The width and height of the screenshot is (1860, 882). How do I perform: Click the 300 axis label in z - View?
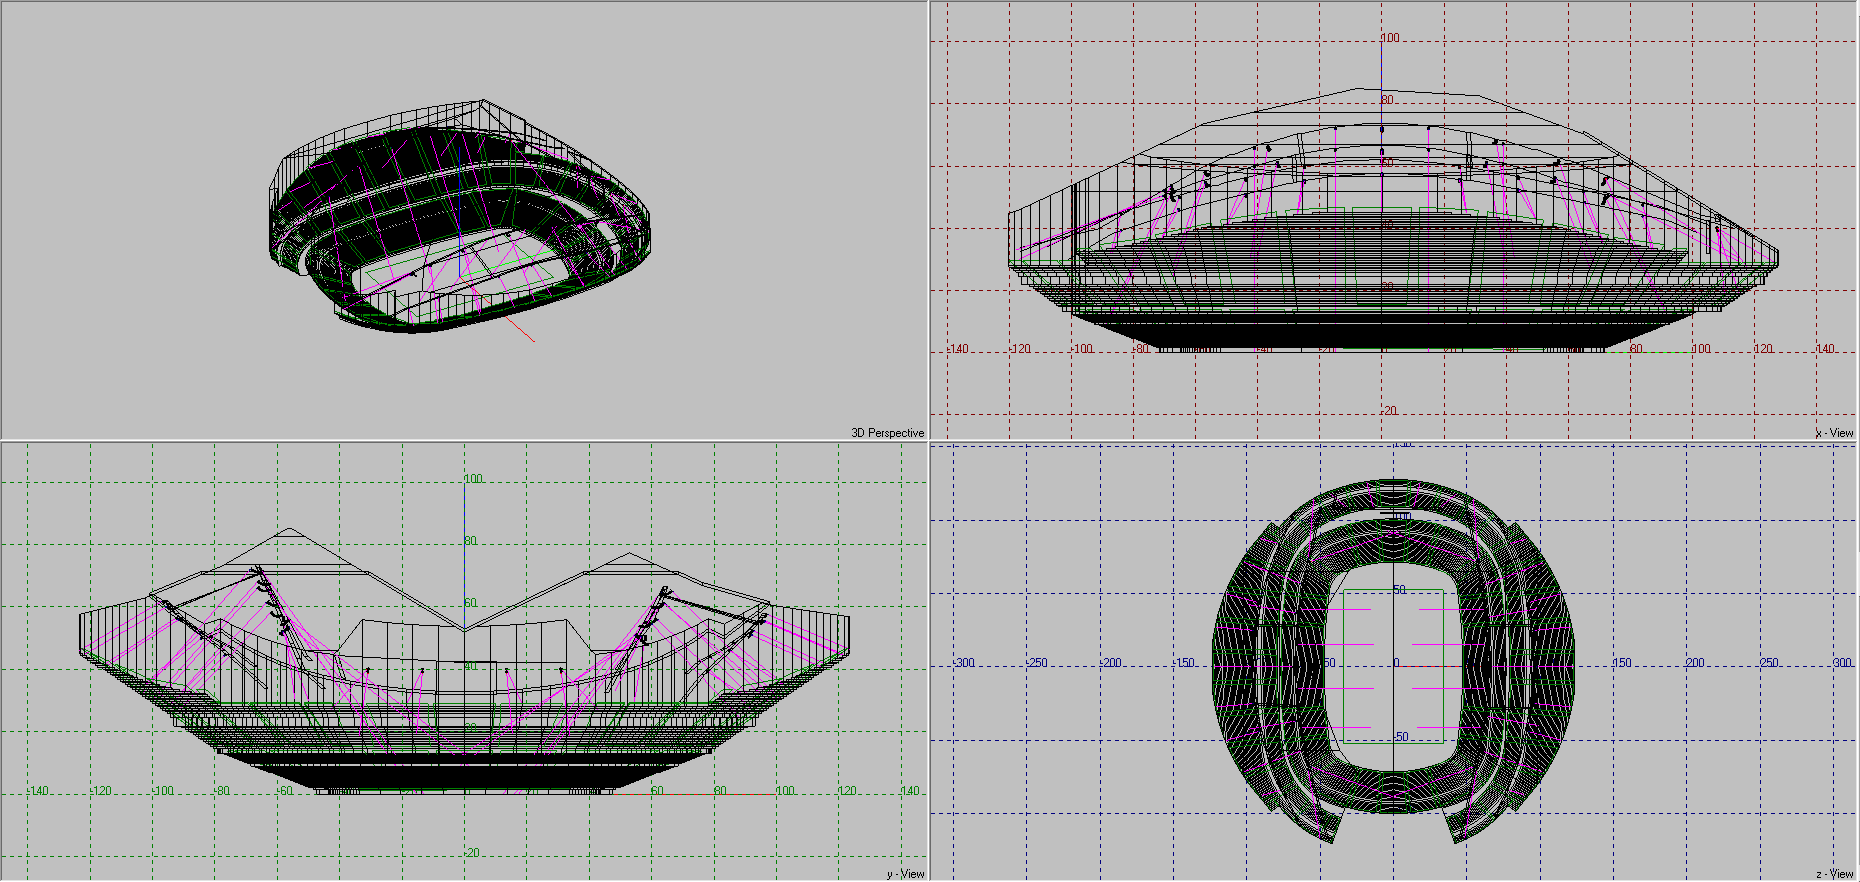1842,663
